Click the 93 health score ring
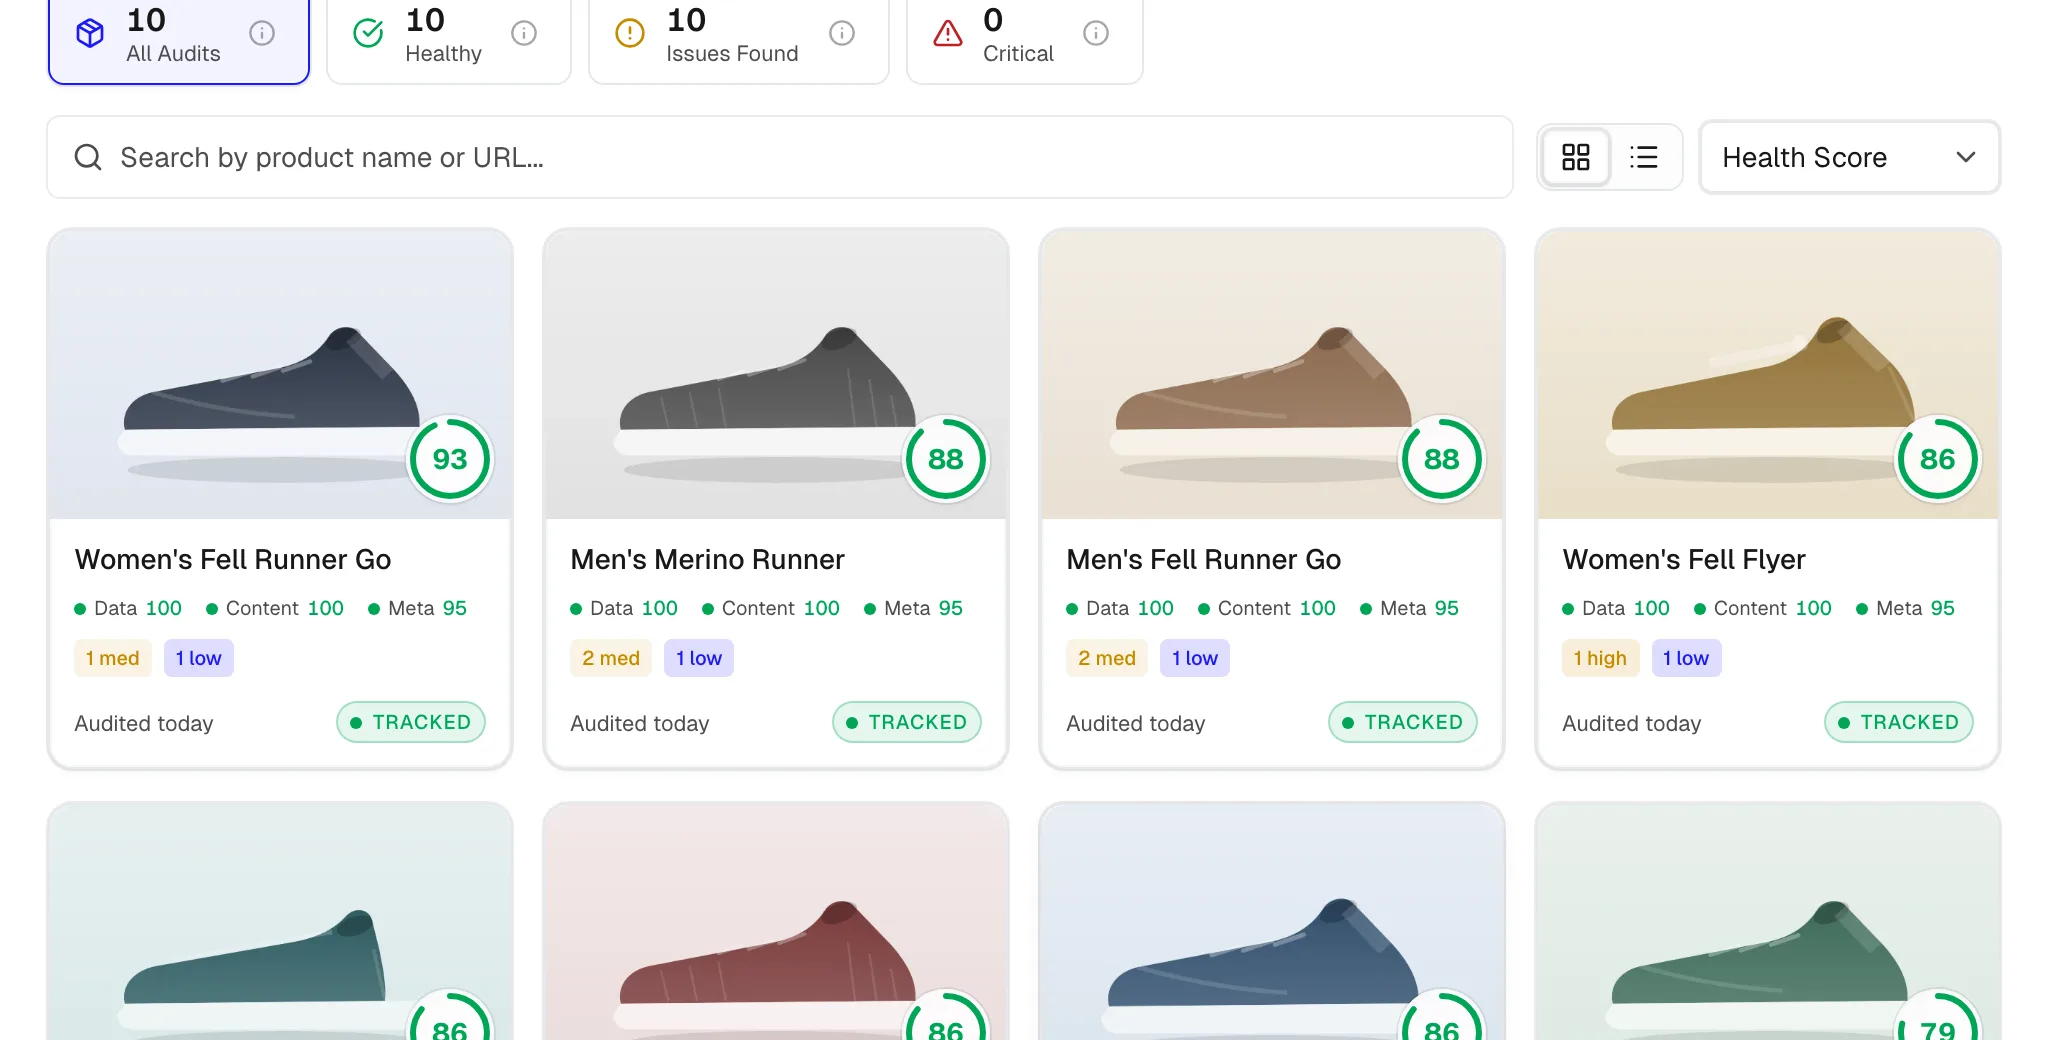 [450, 459]
